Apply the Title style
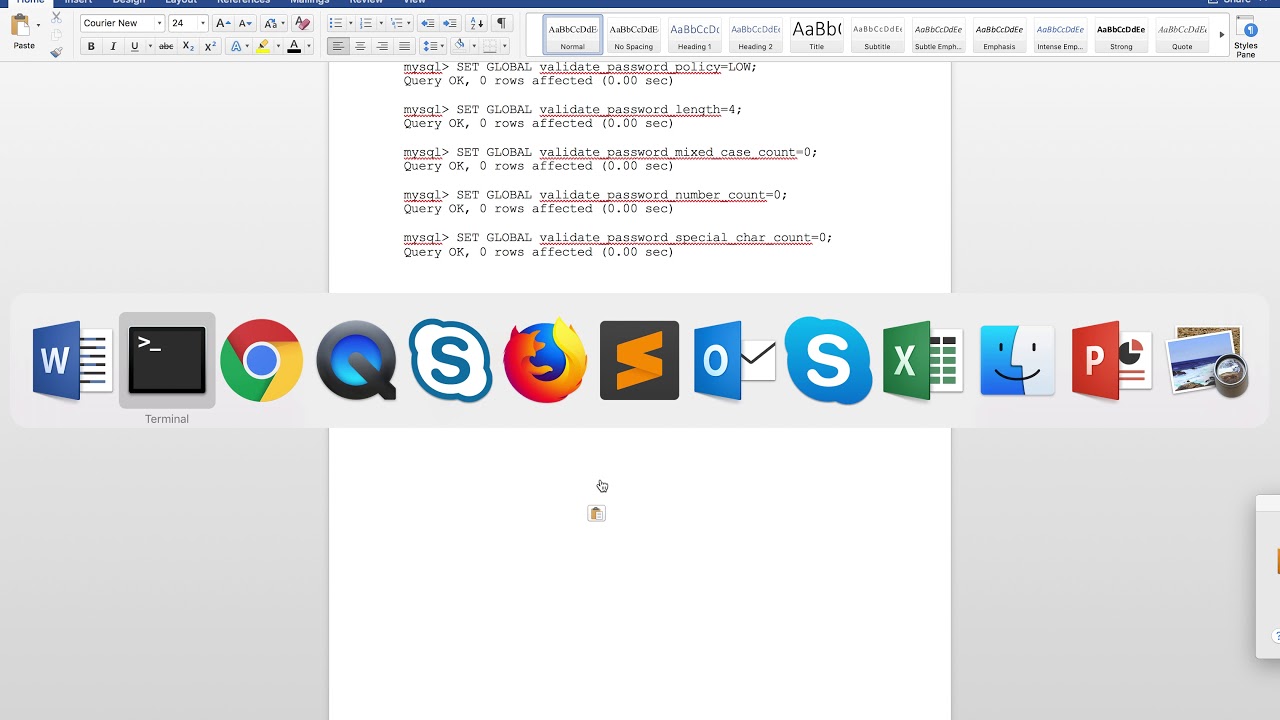Image resolution: width=1280 pixels, height=720 pixels. (816, 35)
